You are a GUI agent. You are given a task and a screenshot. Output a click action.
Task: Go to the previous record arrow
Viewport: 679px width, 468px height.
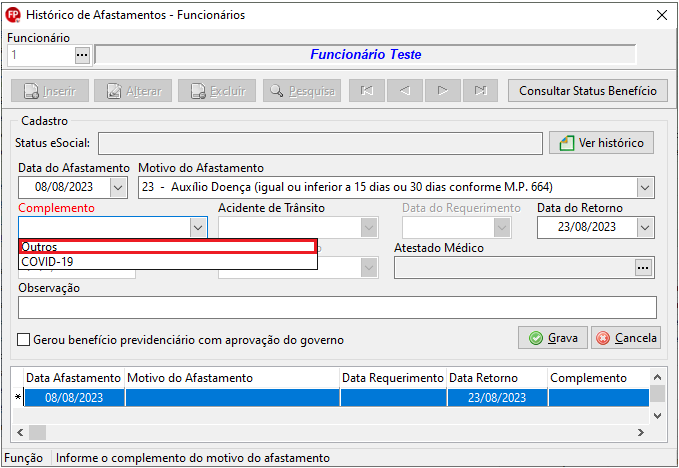404,90
